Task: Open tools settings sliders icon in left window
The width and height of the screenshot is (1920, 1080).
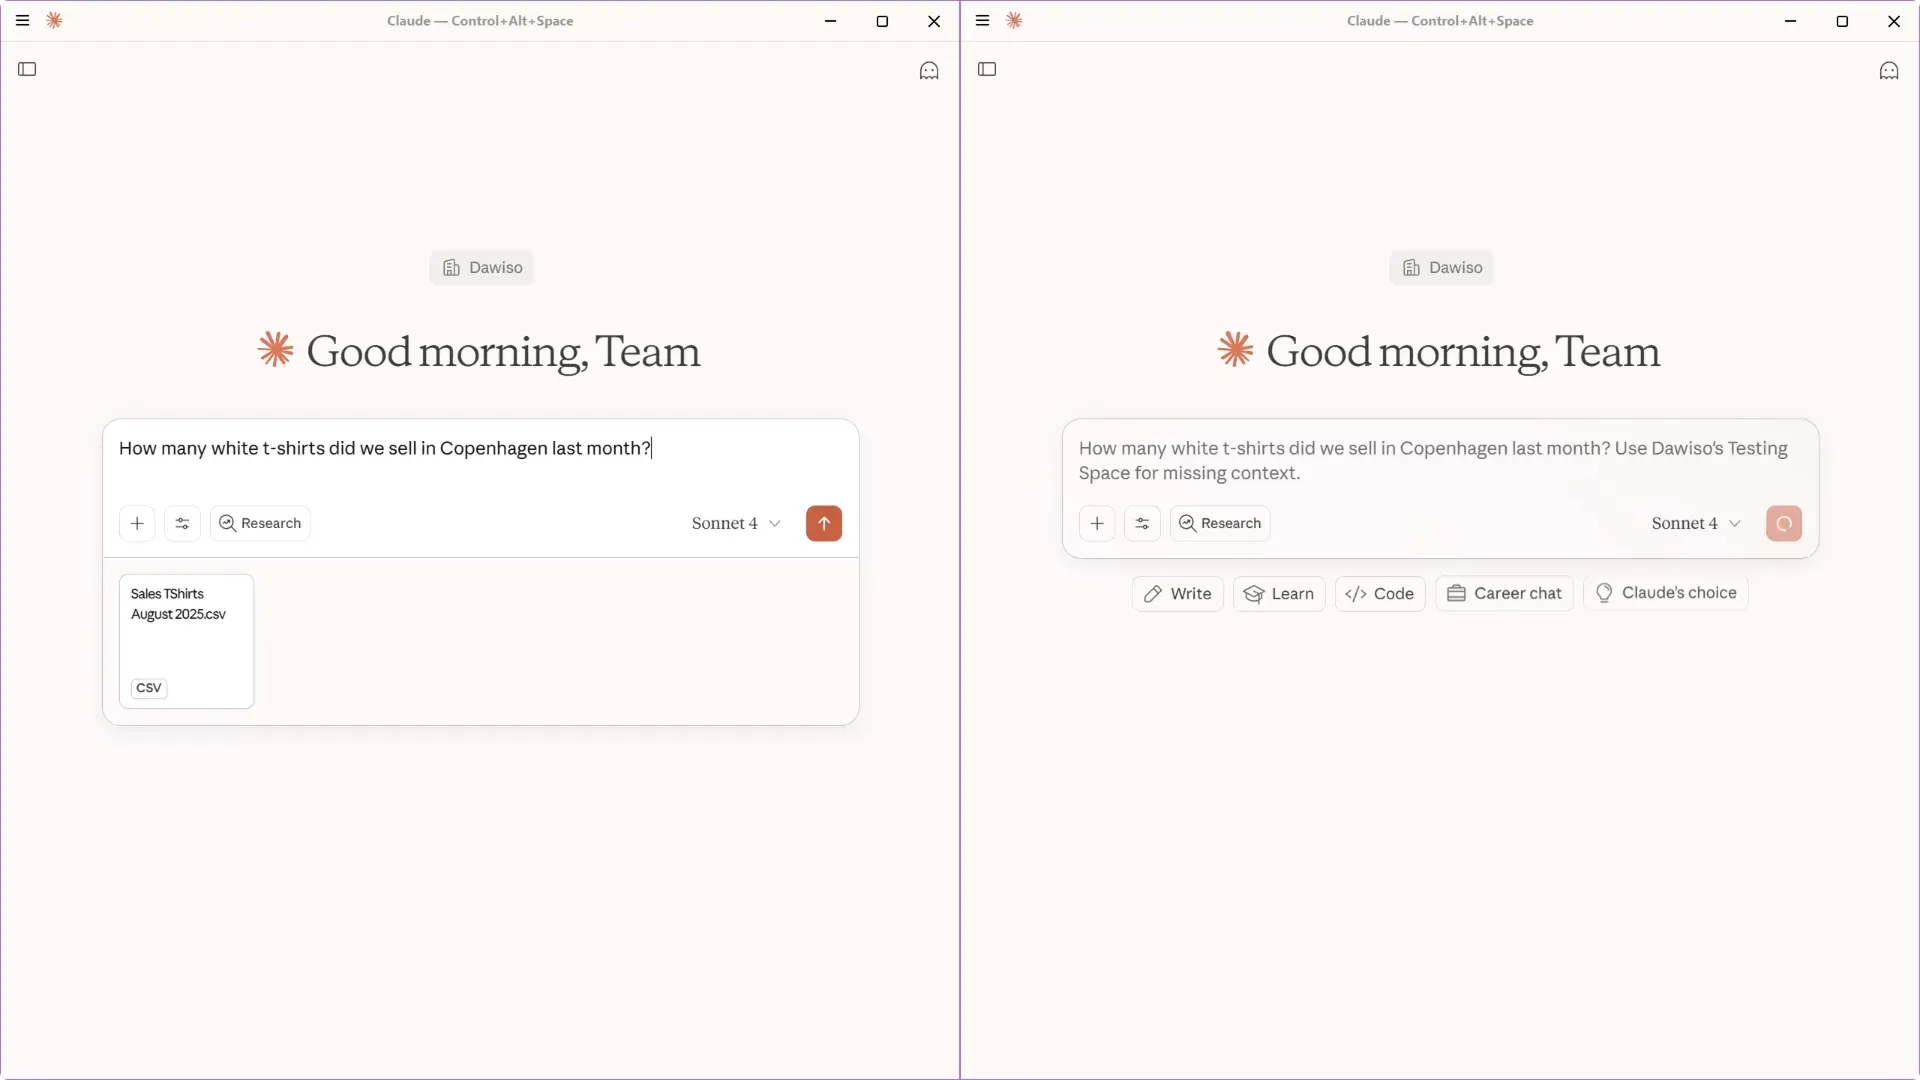Action: pos(182,523)
